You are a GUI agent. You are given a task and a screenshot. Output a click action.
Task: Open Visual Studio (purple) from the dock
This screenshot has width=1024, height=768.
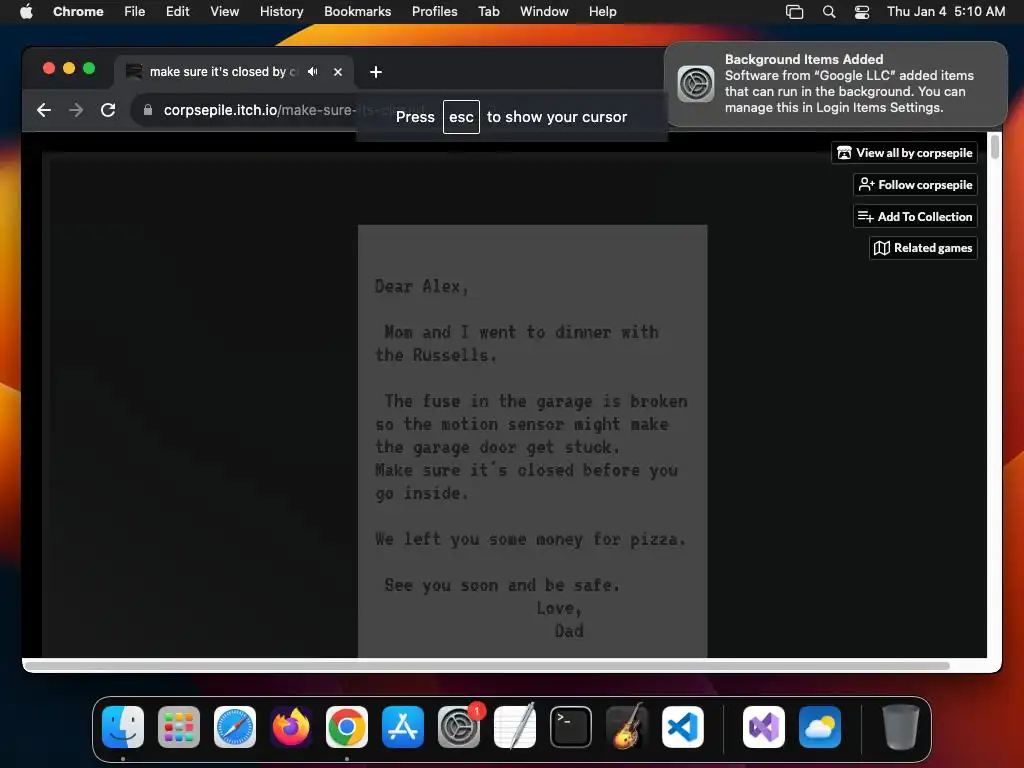pyautogui.click(x=764, y=727)
